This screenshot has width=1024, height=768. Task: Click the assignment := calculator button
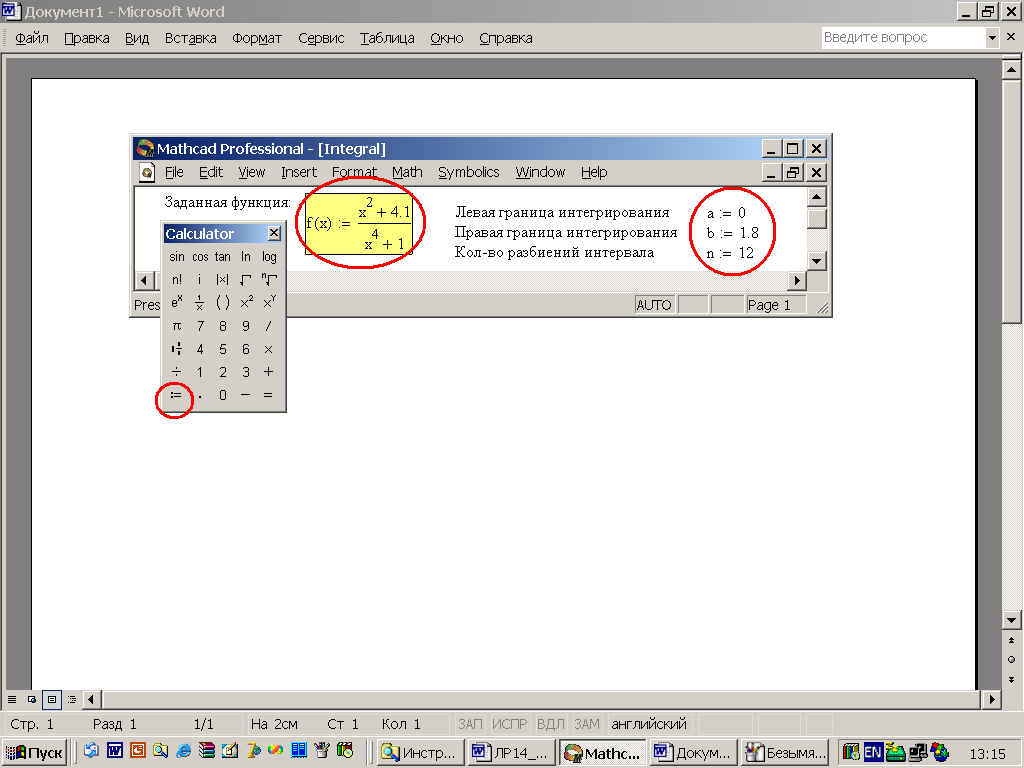176,395
